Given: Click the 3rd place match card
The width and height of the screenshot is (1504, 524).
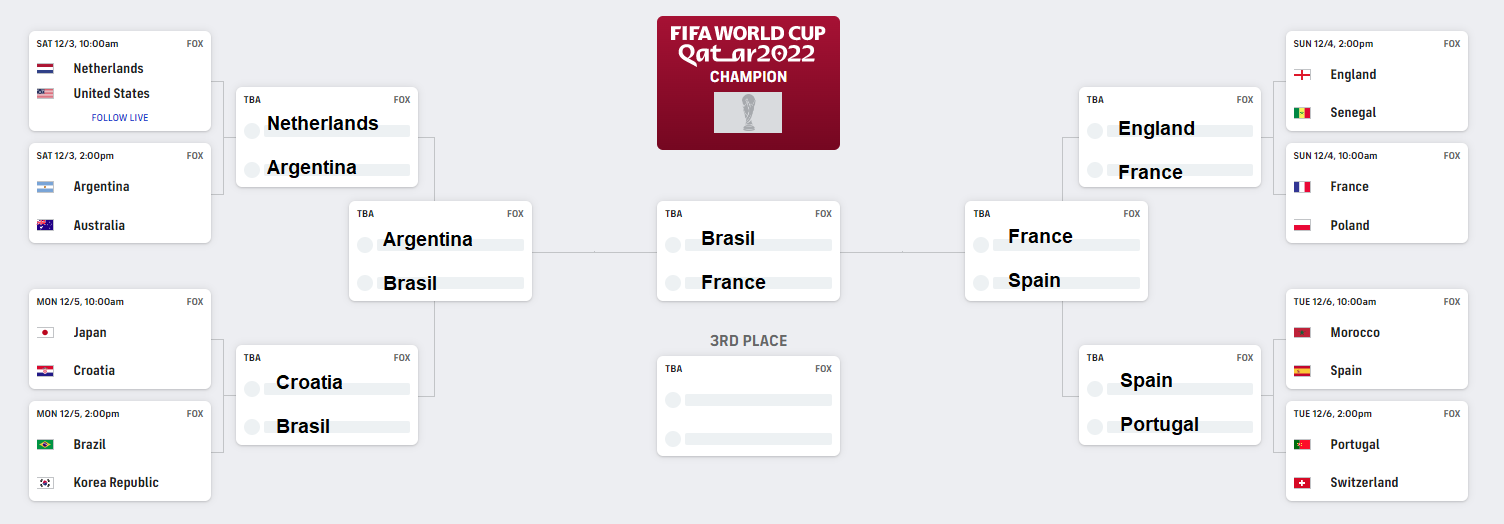Looking at the screenshot, I should point(748,406).
